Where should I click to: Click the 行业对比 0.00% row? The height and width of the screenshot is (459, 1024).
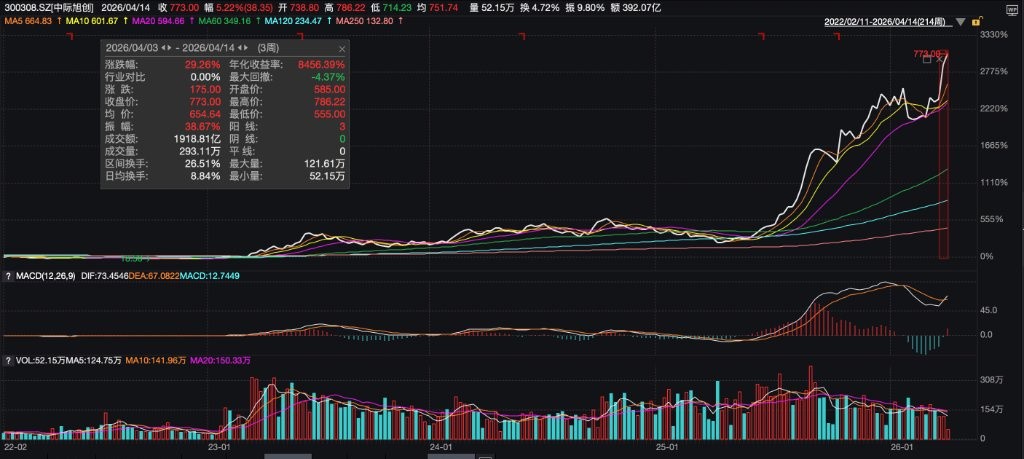(x=163, y=76)
